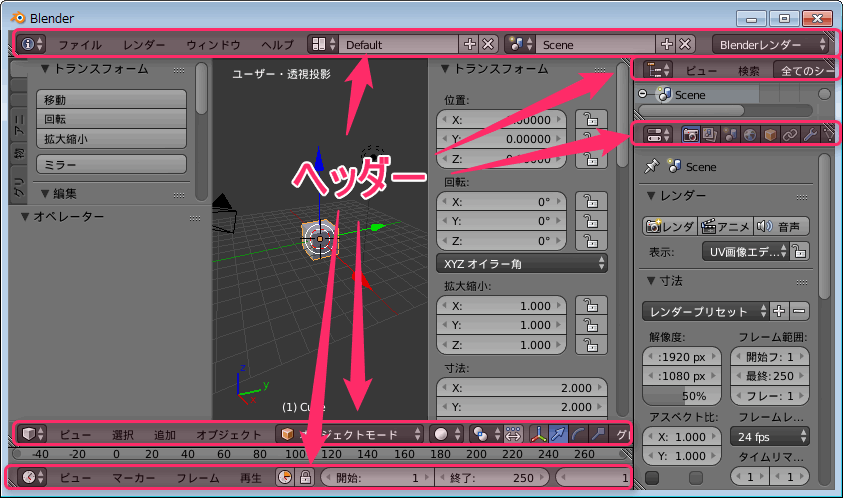Toggle the 3D manipulator axis widget
Image resolution: width=843 pixels, height=498 pixels.
coord(539,434)
